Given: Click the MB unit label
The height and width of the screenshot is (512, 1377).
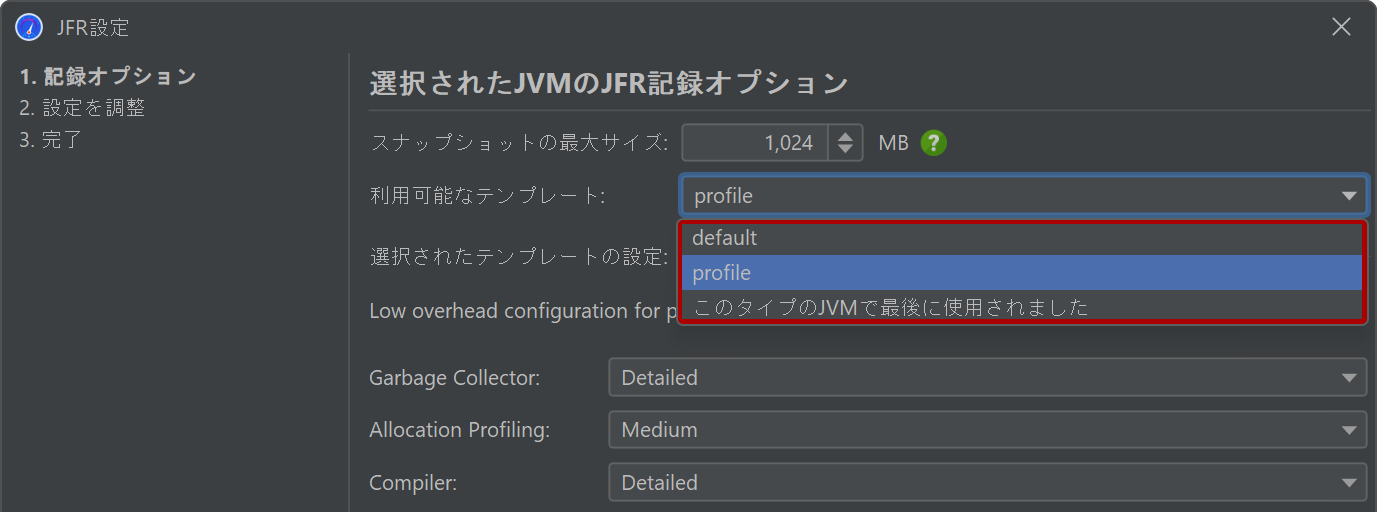Looking at the screenshot, I should click(x=893, y=143).
